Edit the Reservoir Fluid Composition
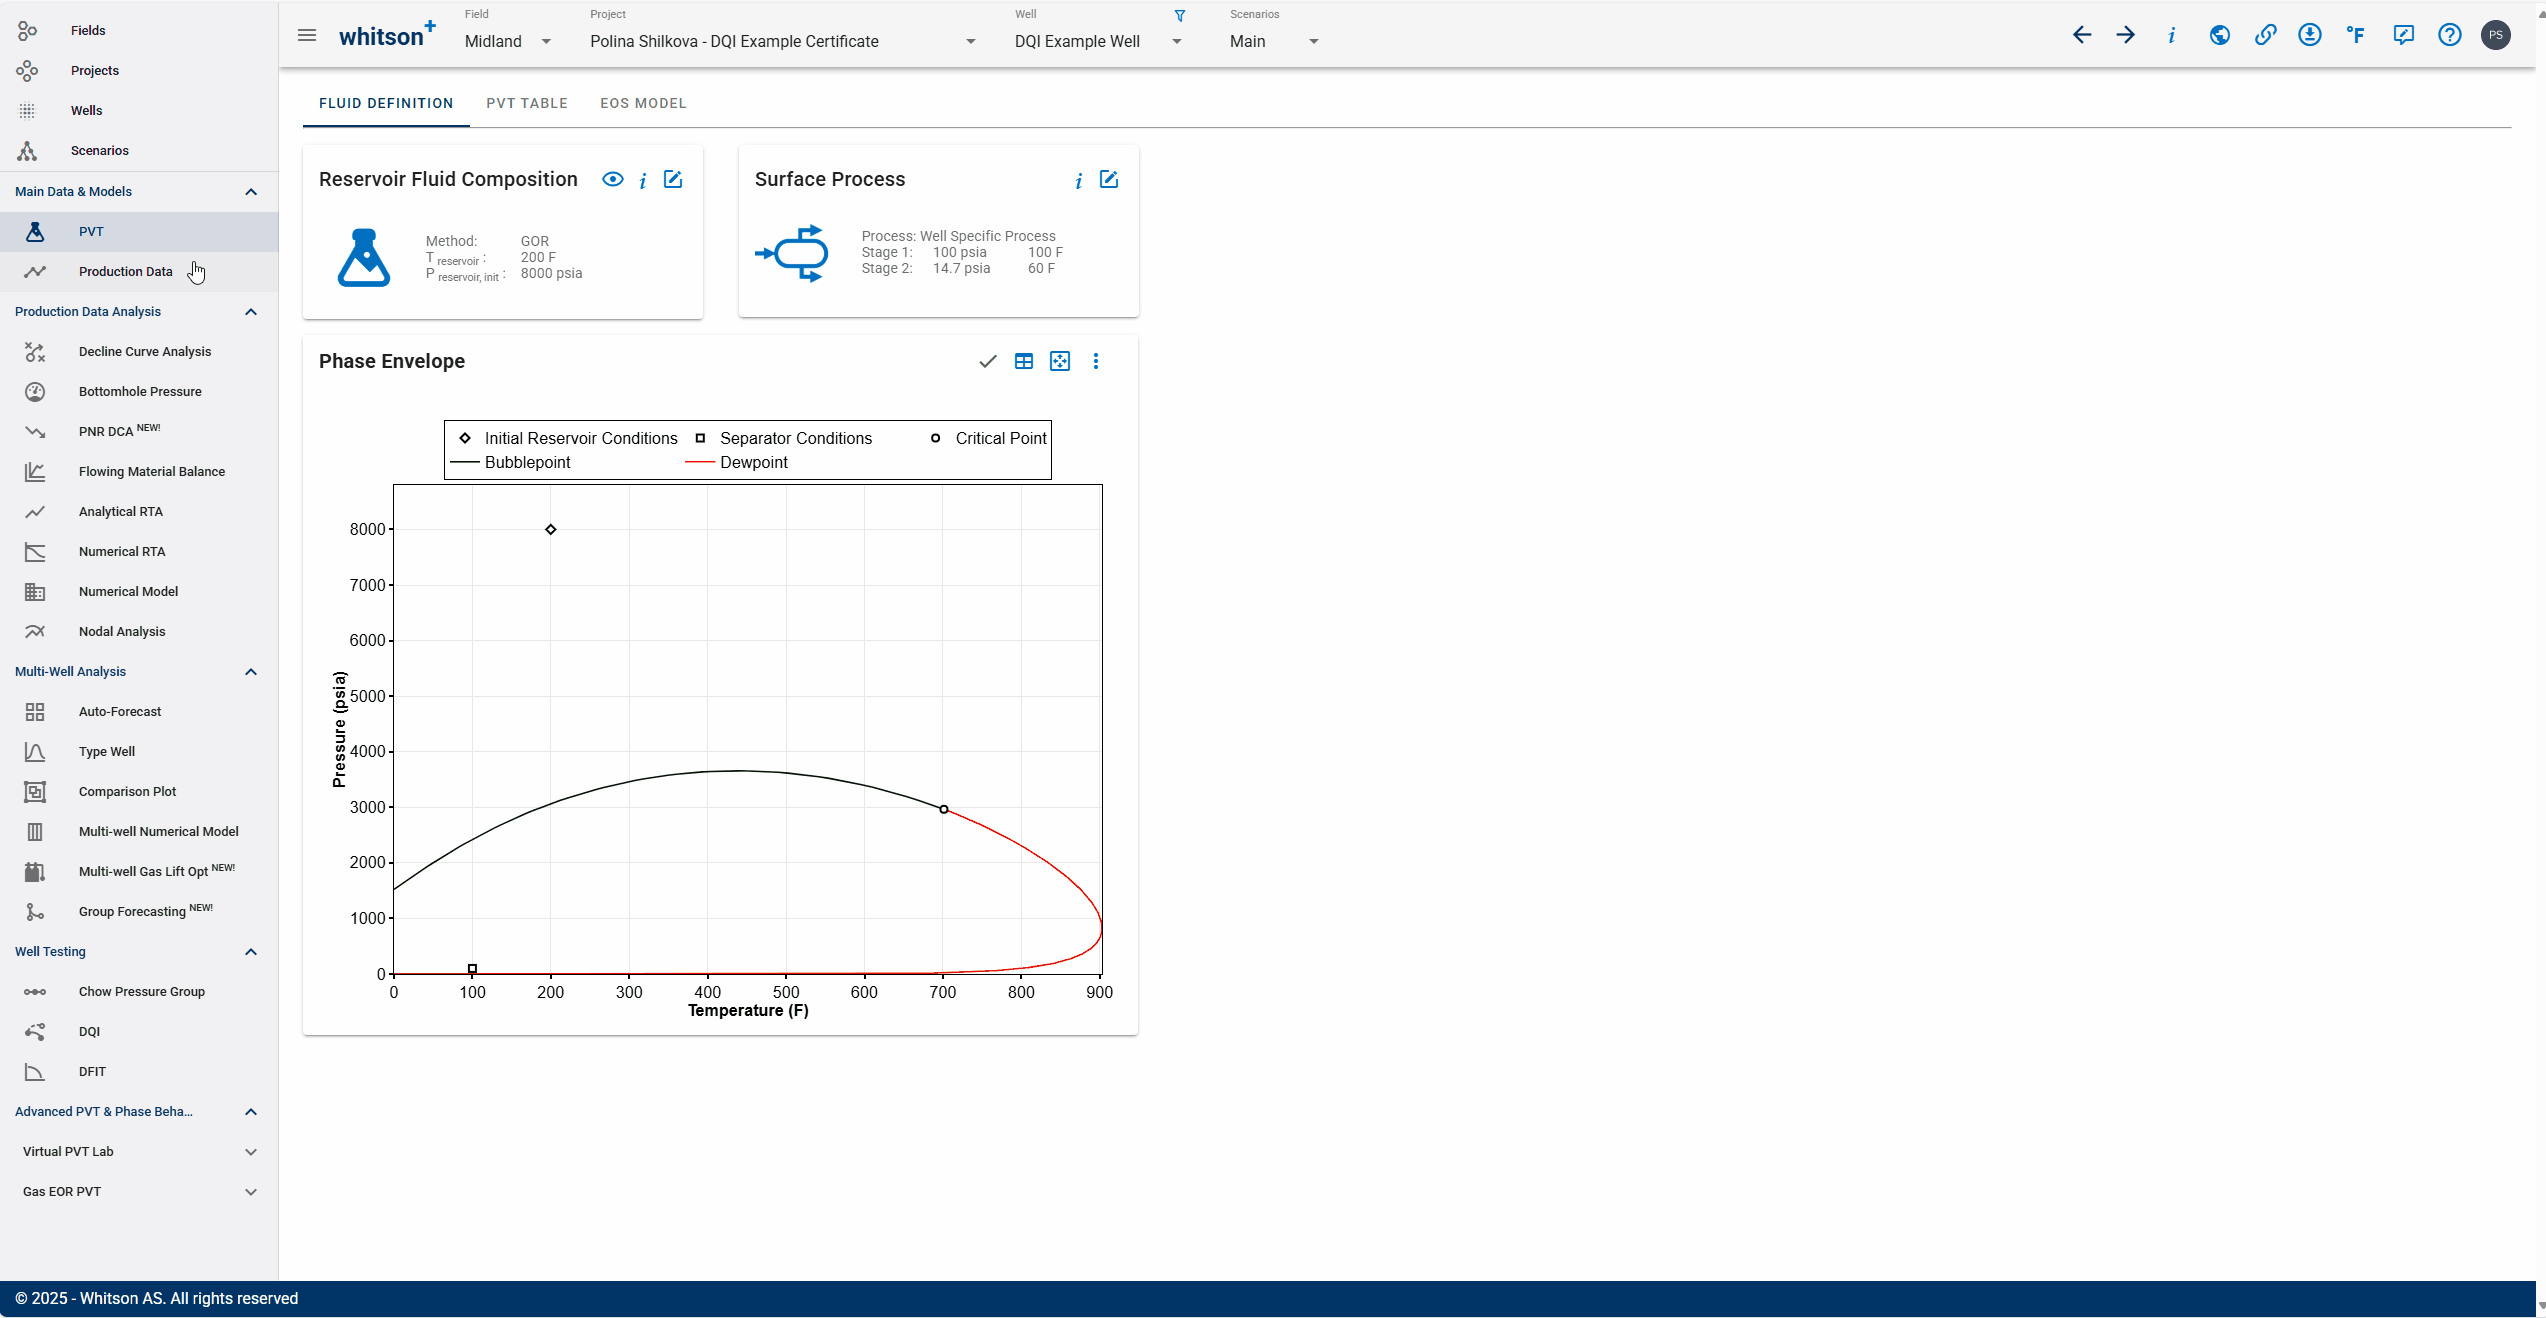Image resolution: width=2546 pixels, height=1318 pixels. (672, 179)
